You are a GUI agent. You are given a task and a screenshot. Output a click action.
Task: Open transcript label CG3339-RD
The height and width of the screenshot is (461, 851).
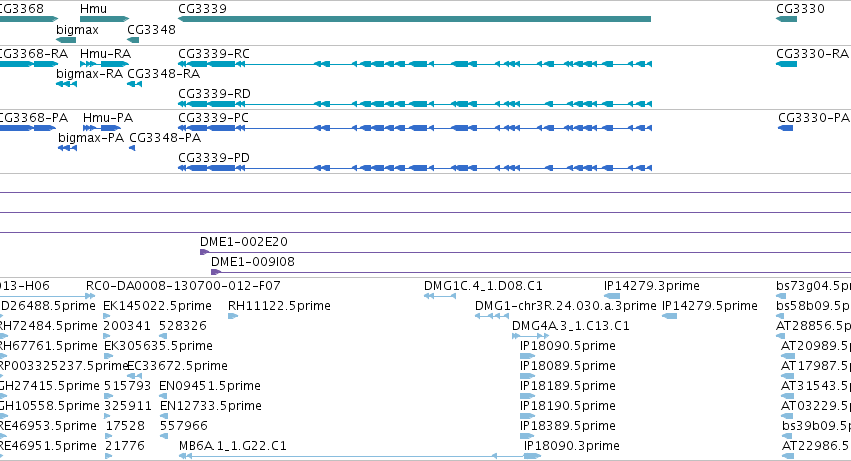214,94
